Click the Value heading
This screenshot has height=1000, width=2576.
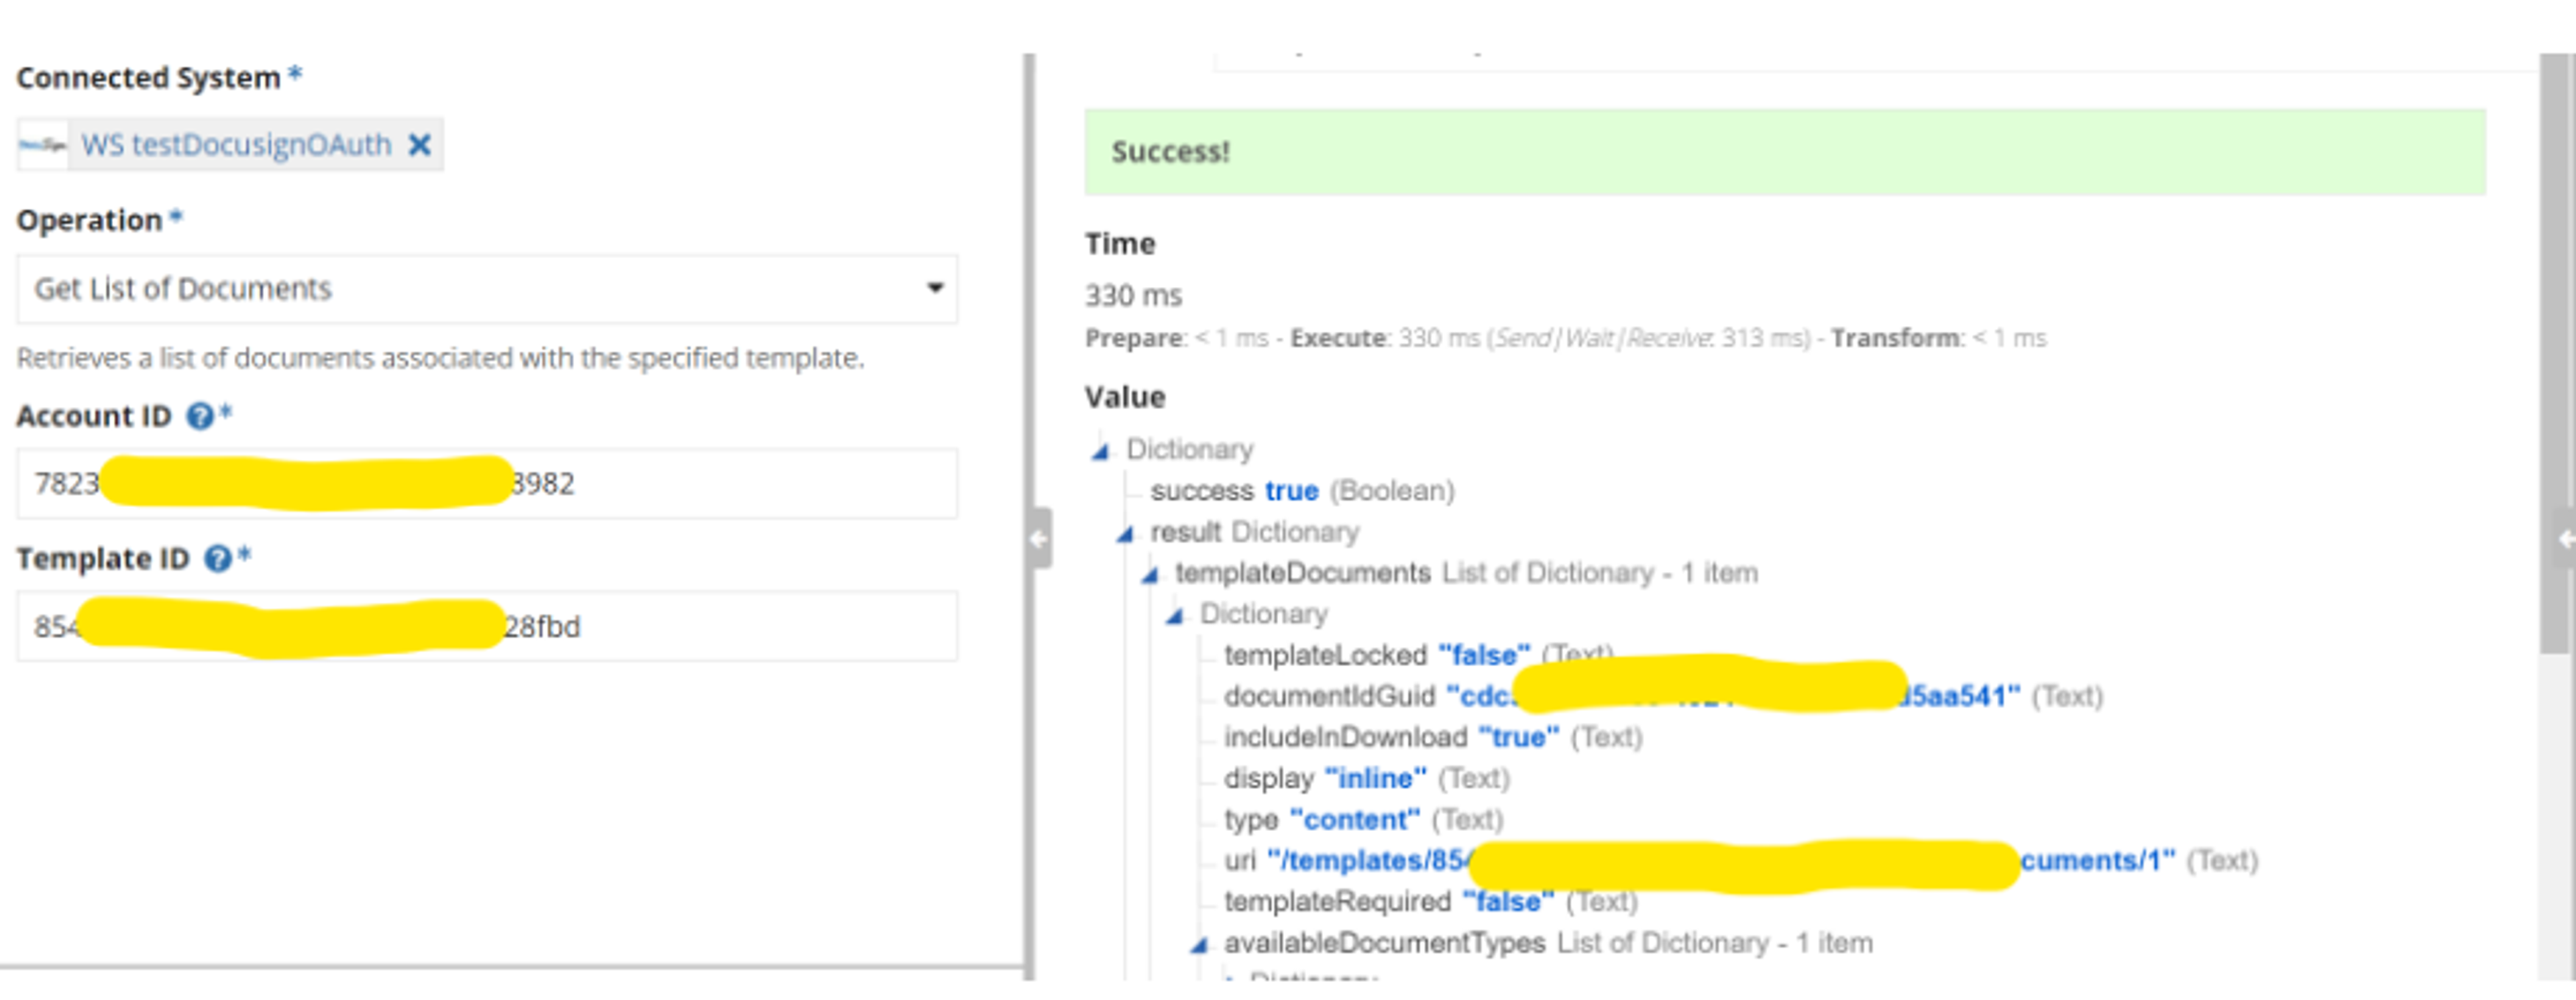(1125, 398)
